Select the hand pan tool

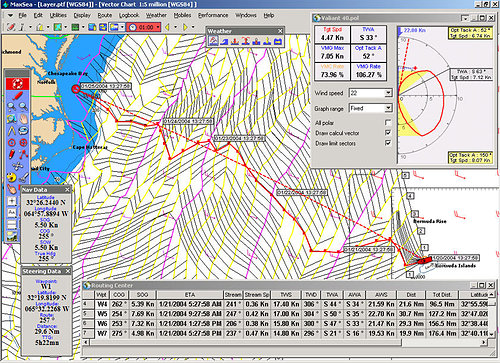tap(23, 119)
